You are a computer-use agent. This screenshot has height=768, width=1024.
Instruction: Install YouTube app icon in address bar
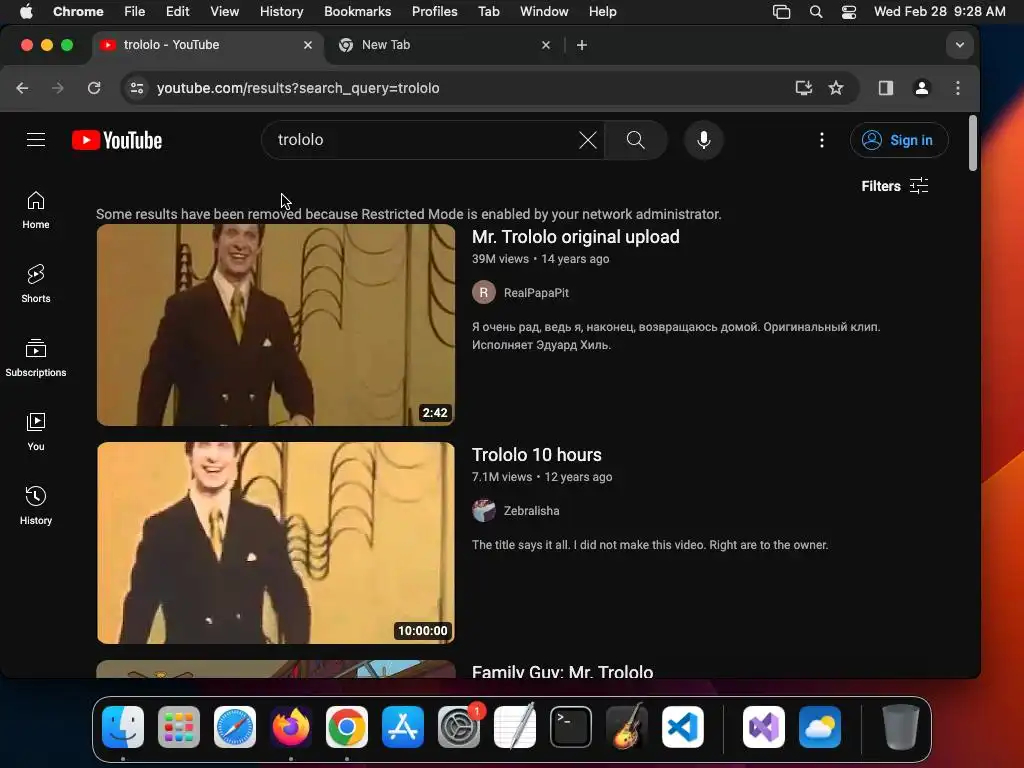(803, 88)
